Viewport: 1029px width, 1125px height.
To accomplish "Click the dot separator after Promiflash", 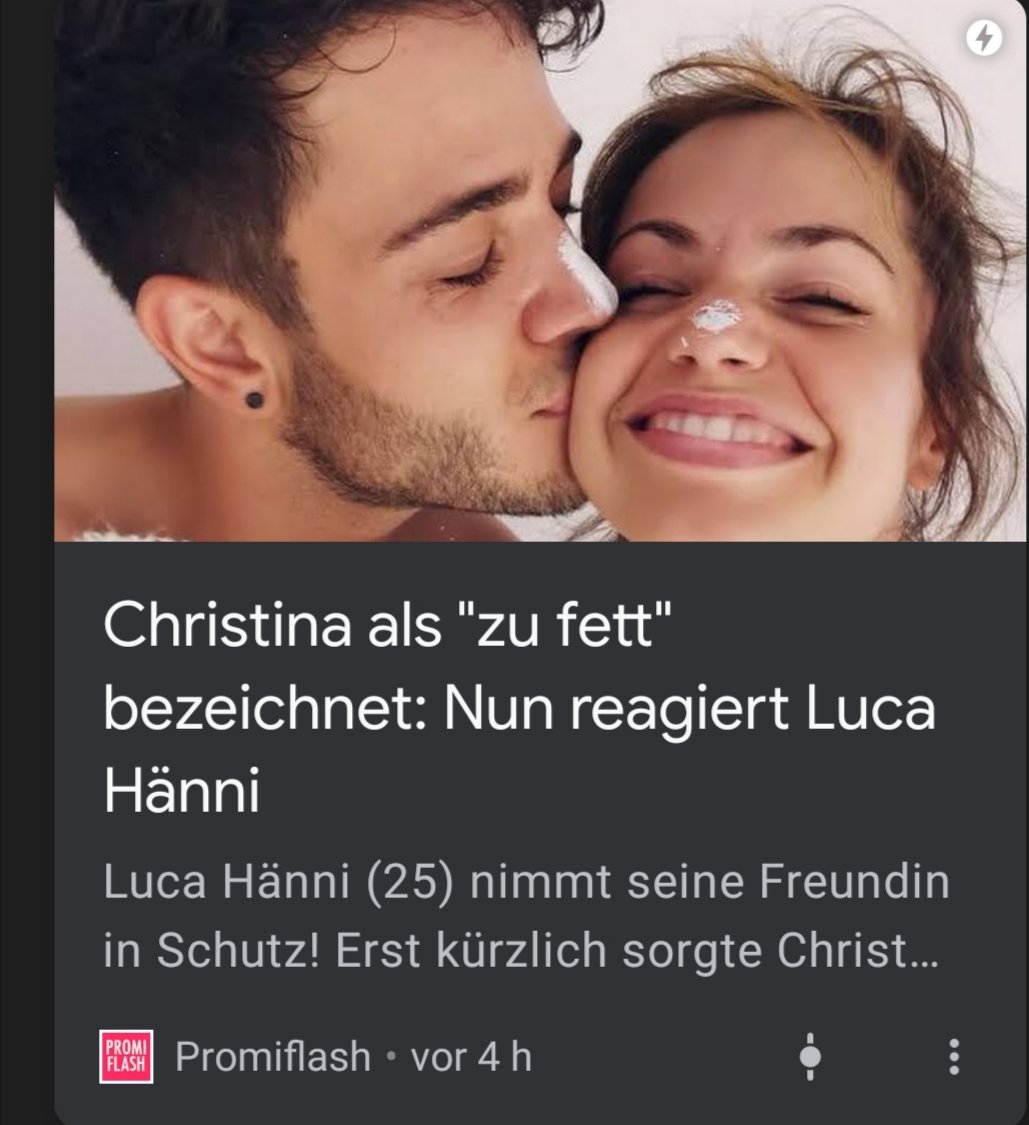I will 390,1057.
